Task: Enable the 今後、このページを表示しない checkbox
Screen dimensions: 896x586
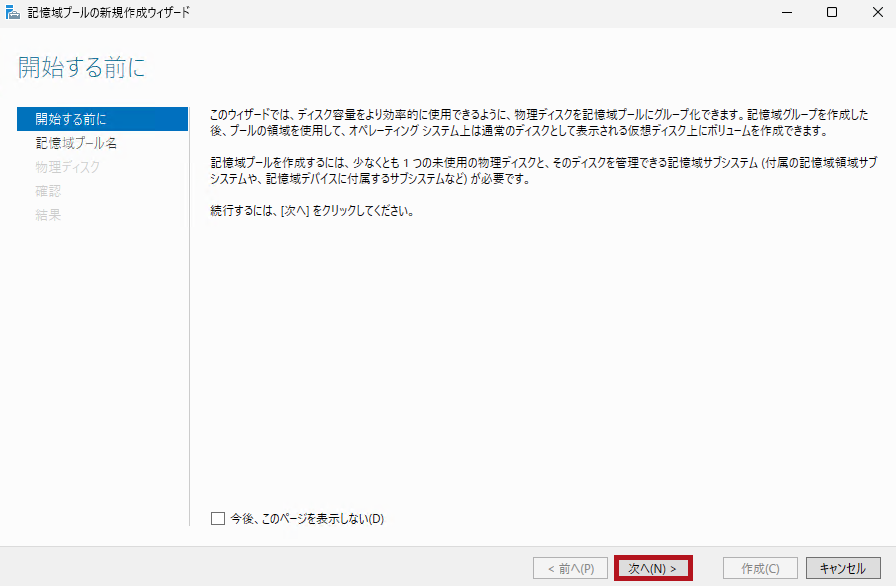Action: pyautogui.click(x=218, y=518)
